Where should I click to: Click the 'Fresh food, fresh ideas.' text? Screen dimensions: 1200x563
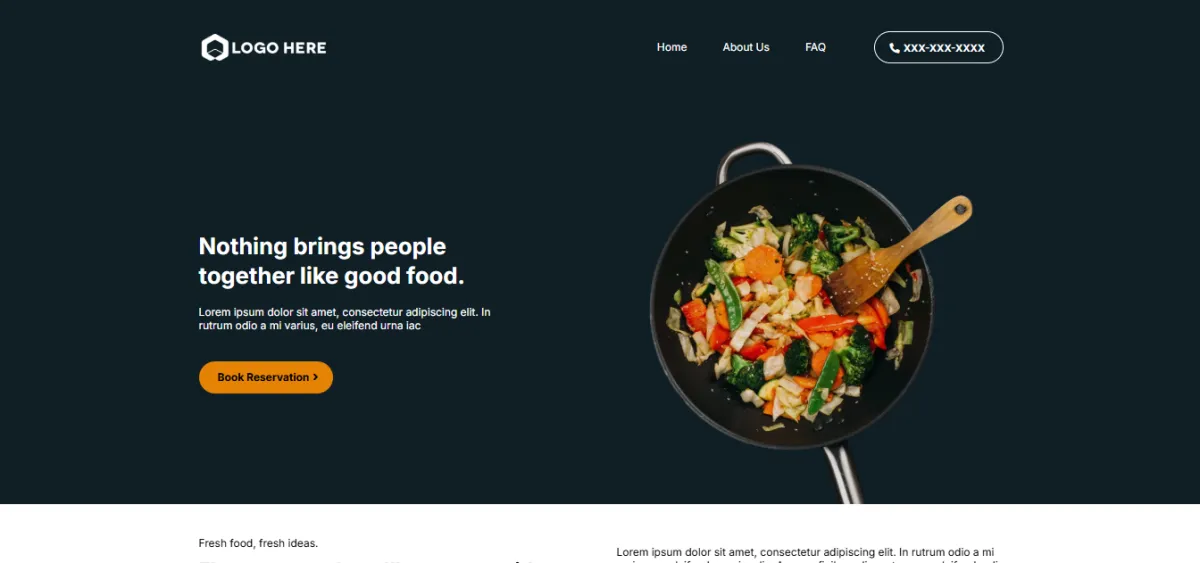click(x=258, y=543)
